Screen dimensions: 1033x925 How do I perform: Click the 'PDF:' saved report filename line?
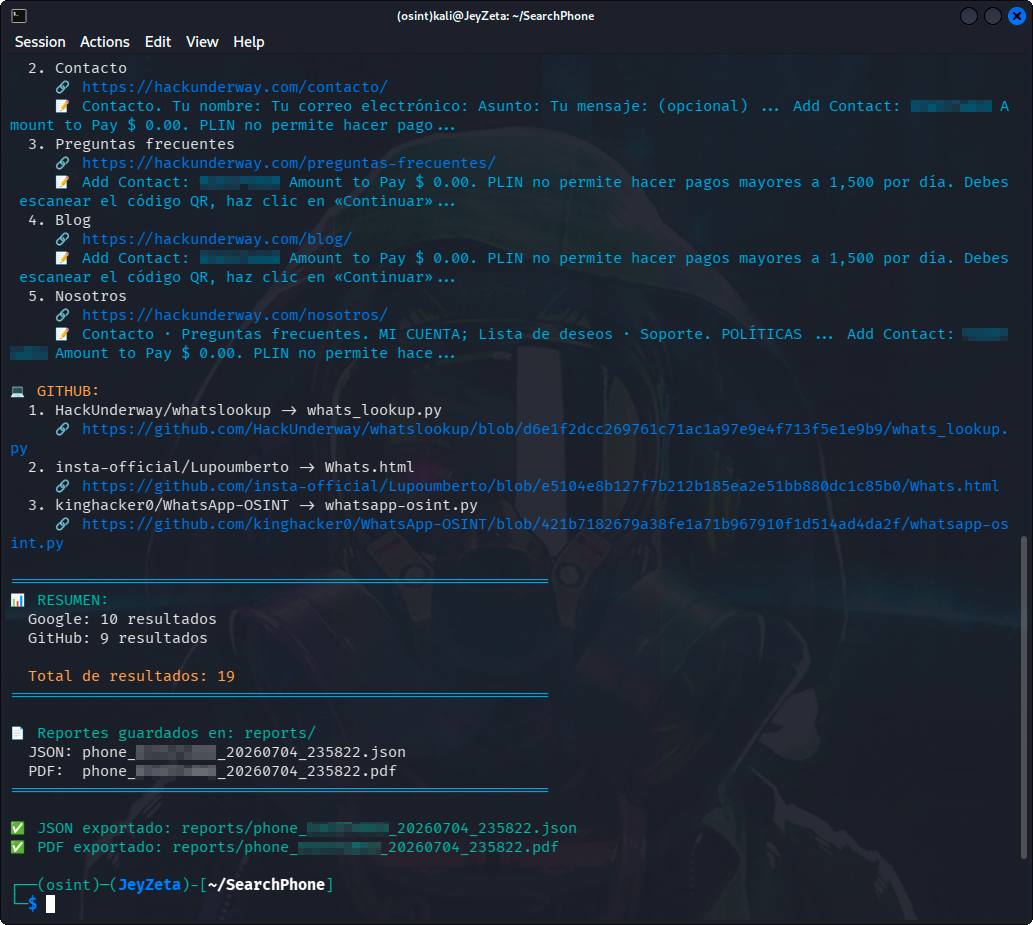point(212,771)
